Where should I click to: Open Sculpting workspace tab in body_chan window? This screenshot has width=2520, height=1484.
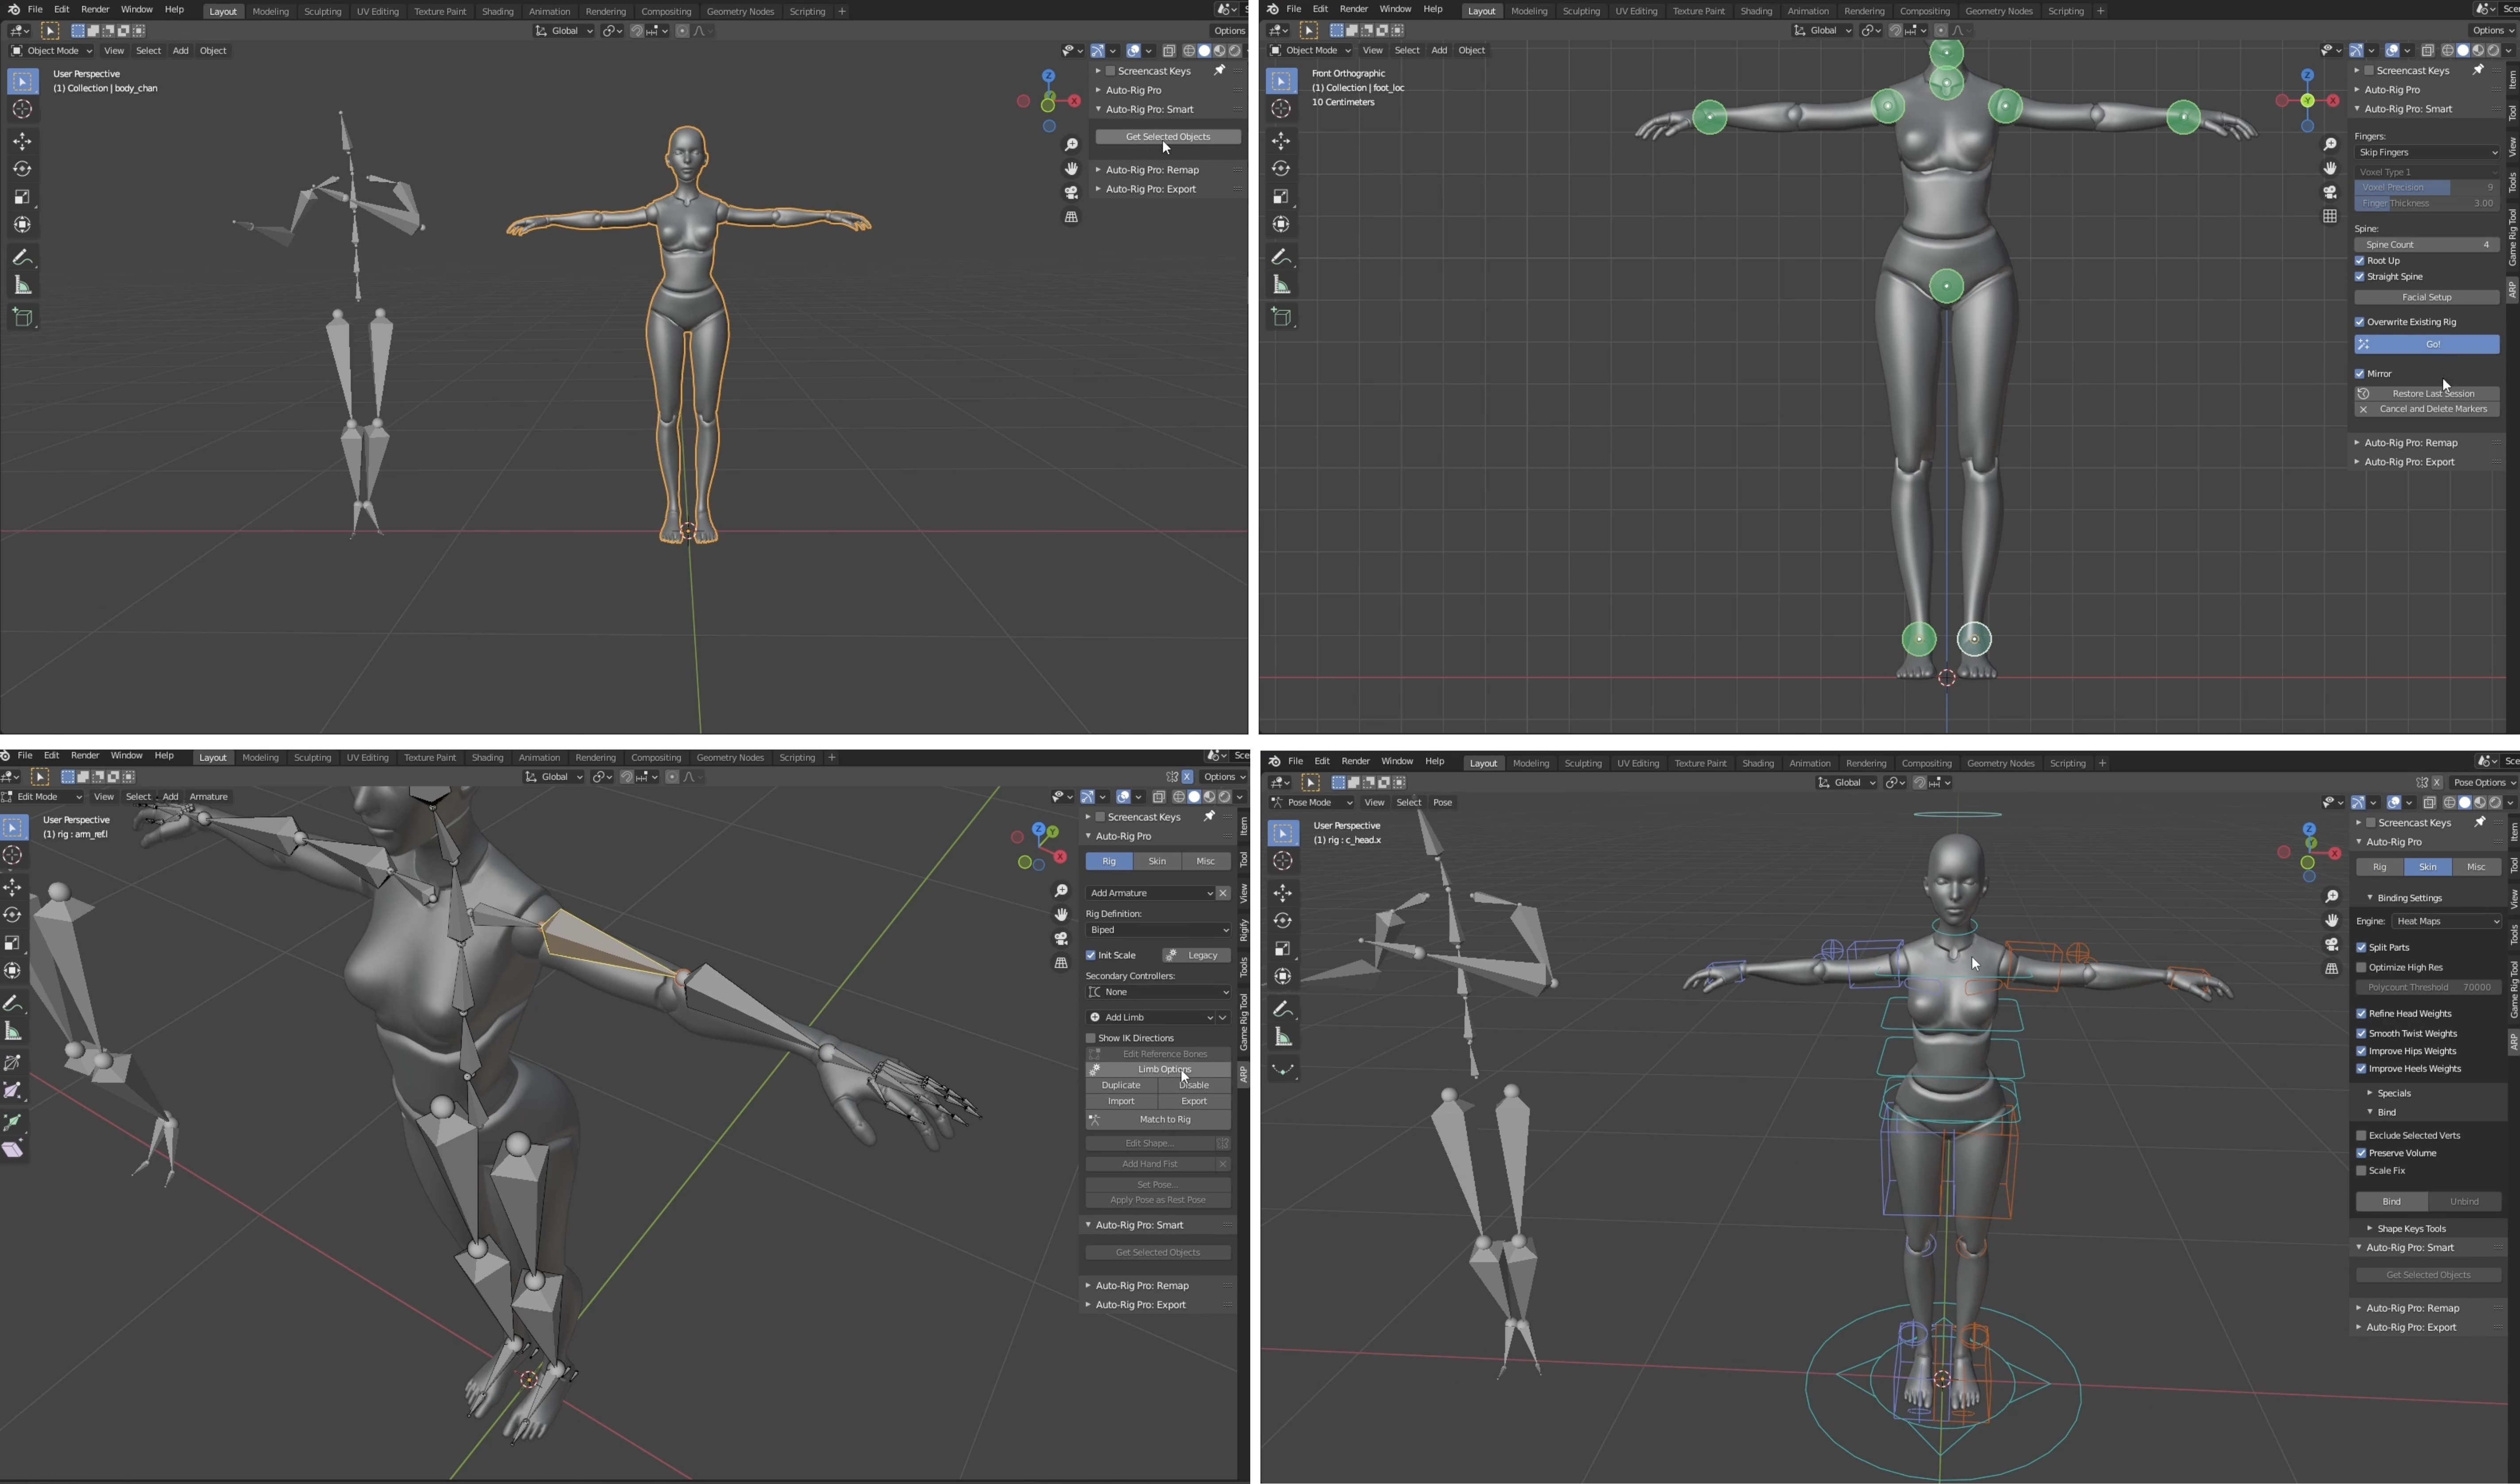point(322,11)
